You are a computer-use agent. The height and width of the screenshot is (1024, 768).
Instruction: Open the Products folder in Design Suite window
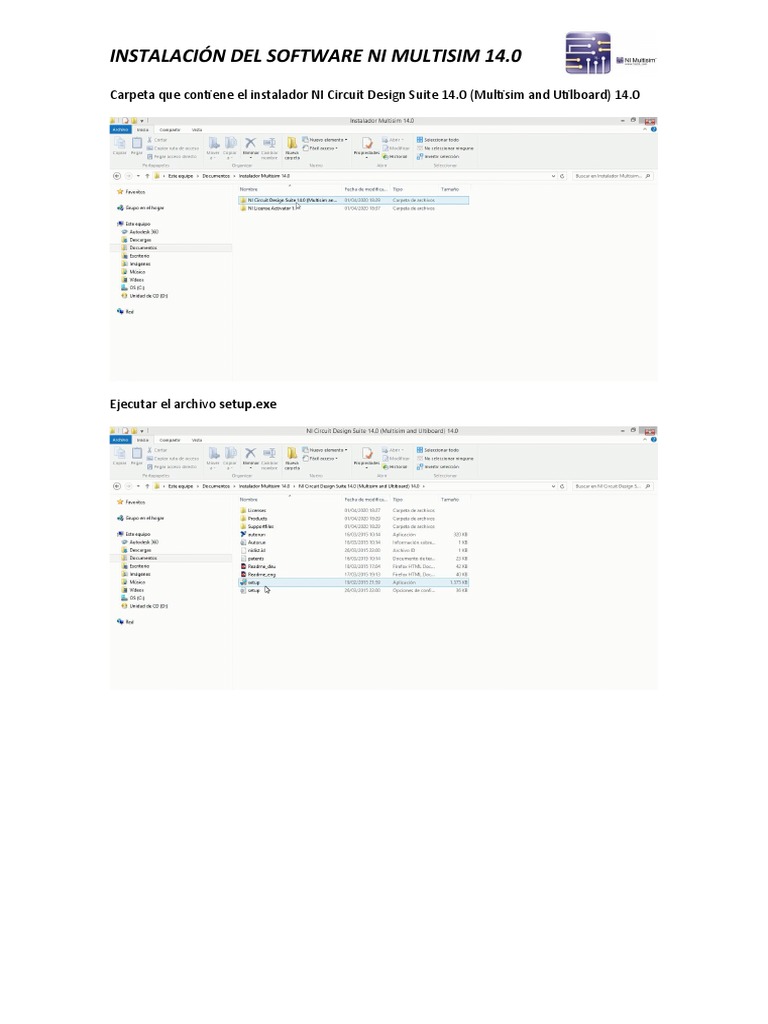coord(353,519)
